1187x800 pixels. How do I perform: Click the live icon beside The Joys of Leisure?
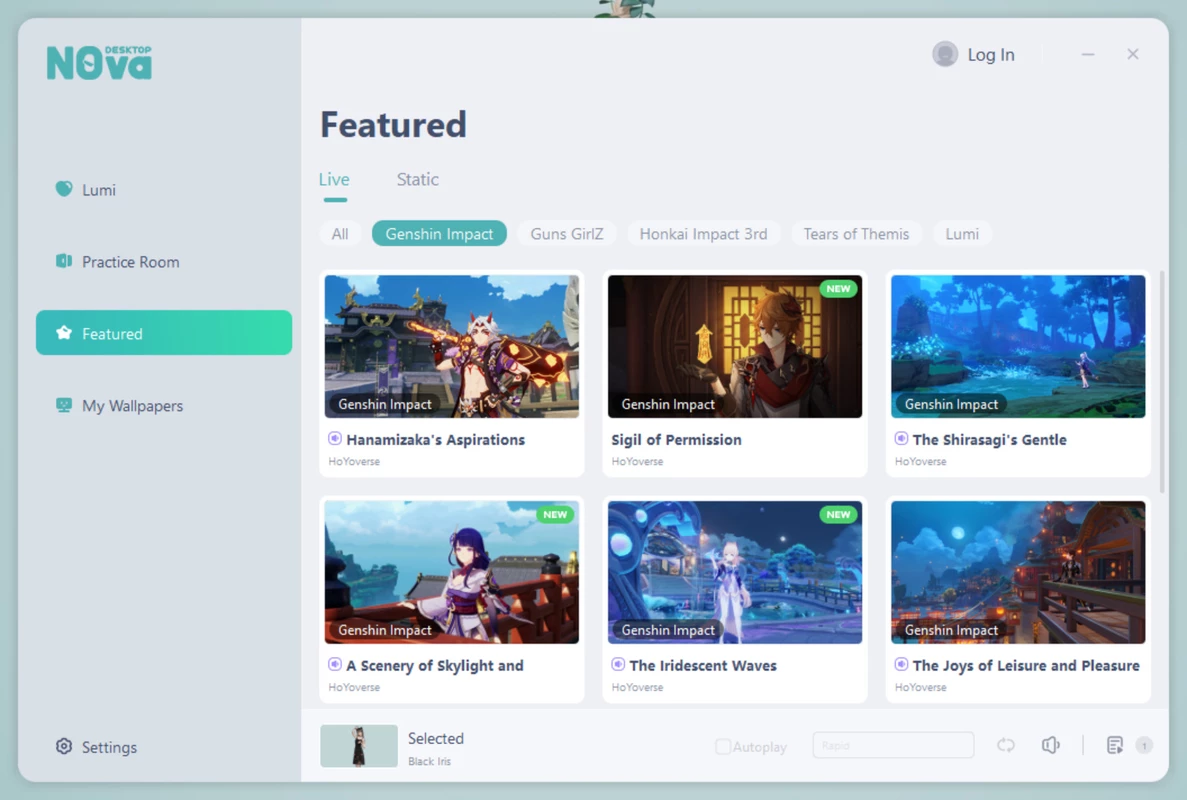click(901, 665)
